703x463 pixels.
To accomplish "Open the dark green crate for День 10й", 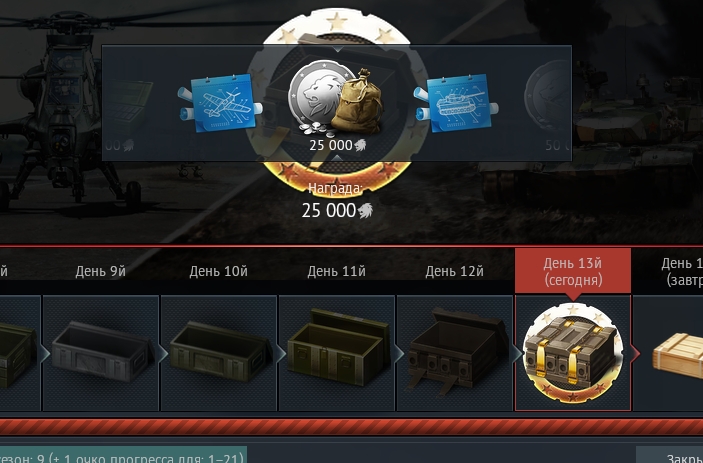I will [x=219, y=353].
